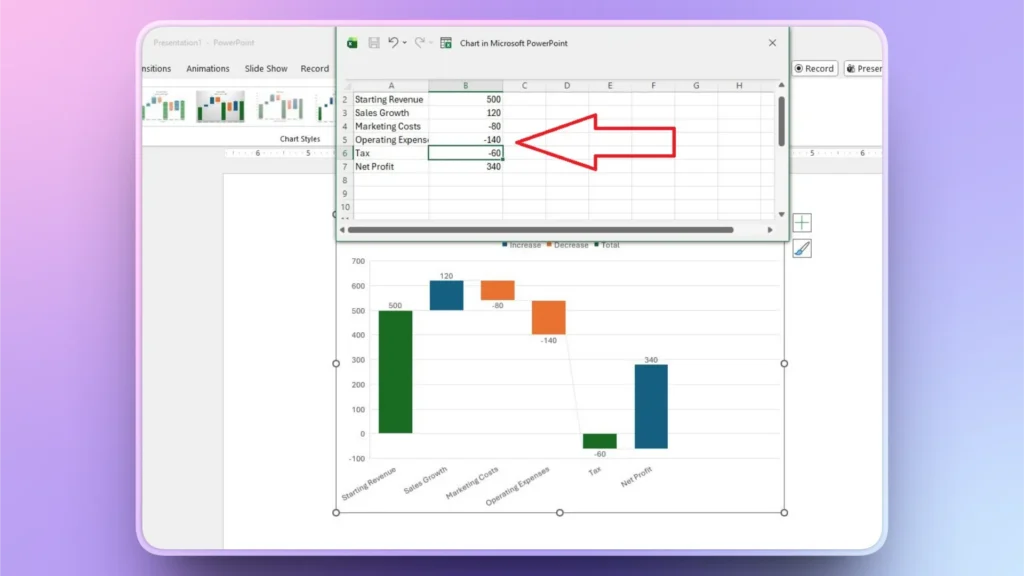1024x576 pixels.
Task: Switch to the Animations ribbon tab
Action: point(207,68)
